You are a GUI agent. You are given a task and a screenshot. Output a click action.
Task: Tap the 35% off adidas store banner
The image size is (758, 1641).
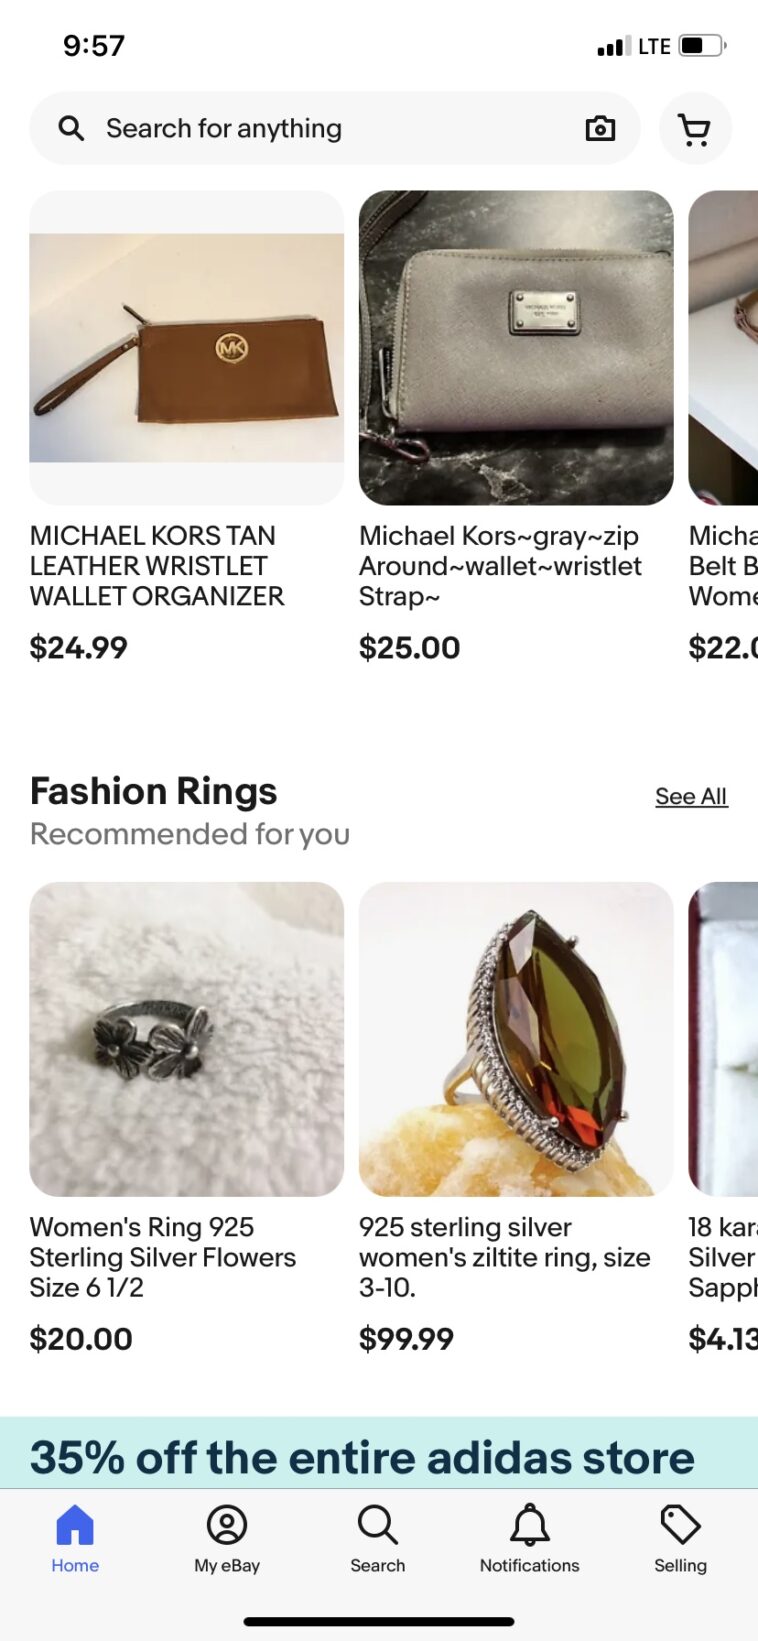[362, 1456]
